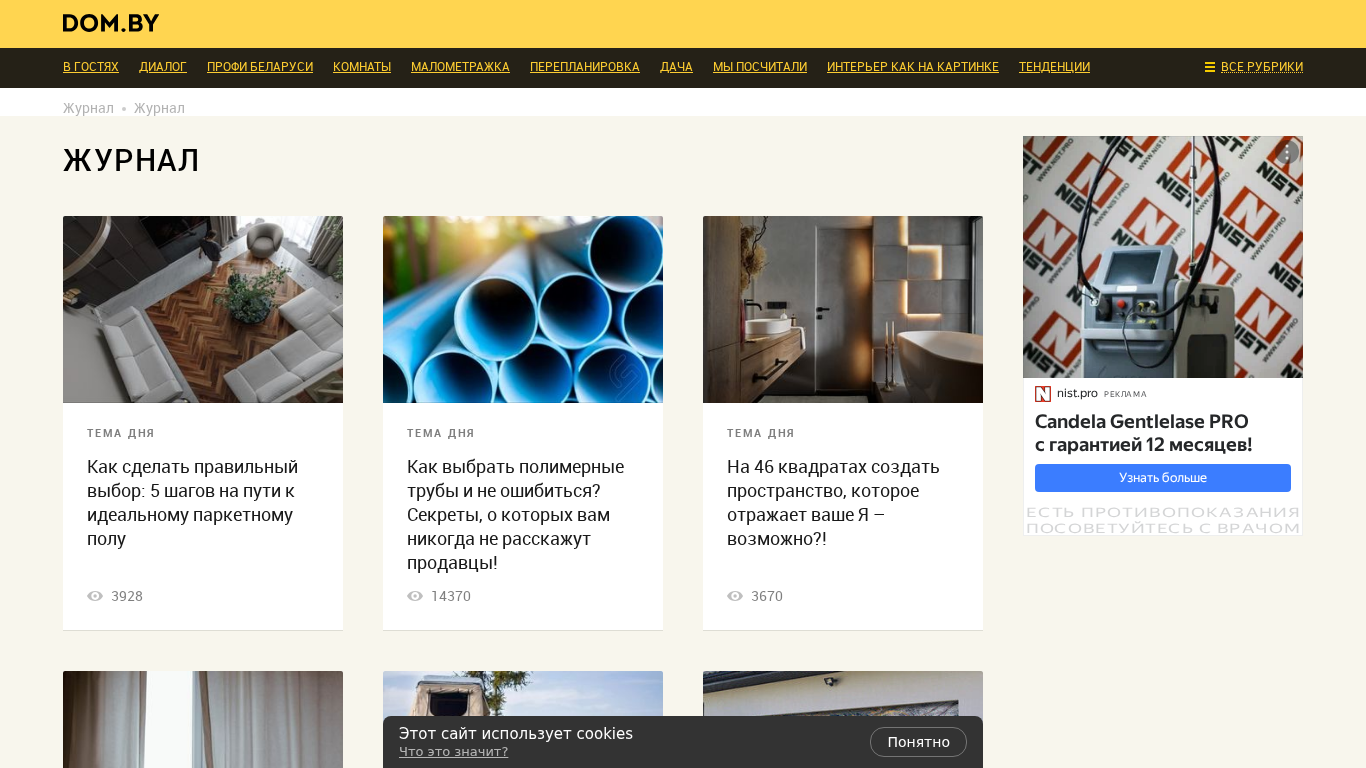The width and height of the screenshot is (1366, 768).
Task: Open the curtains article thumbnail in second row
Action: [203, 719]
